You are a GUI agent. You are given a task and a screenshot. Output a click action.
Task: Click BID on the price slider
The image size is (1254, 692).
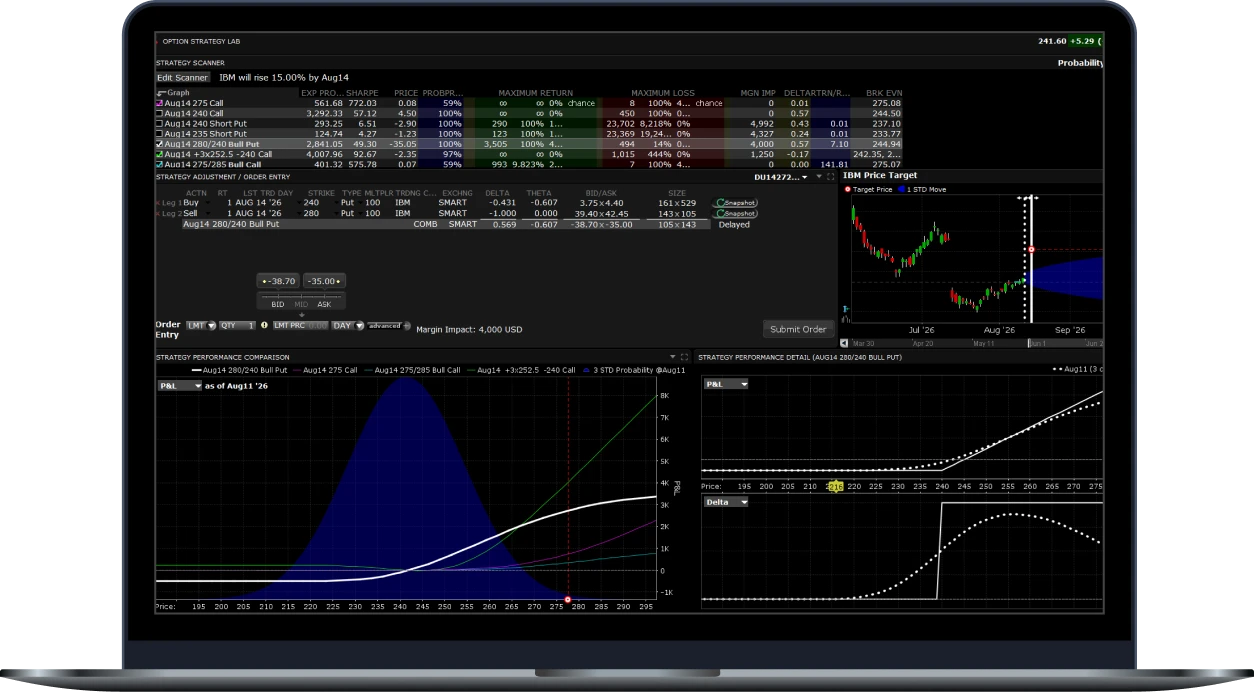coord(278,304)
